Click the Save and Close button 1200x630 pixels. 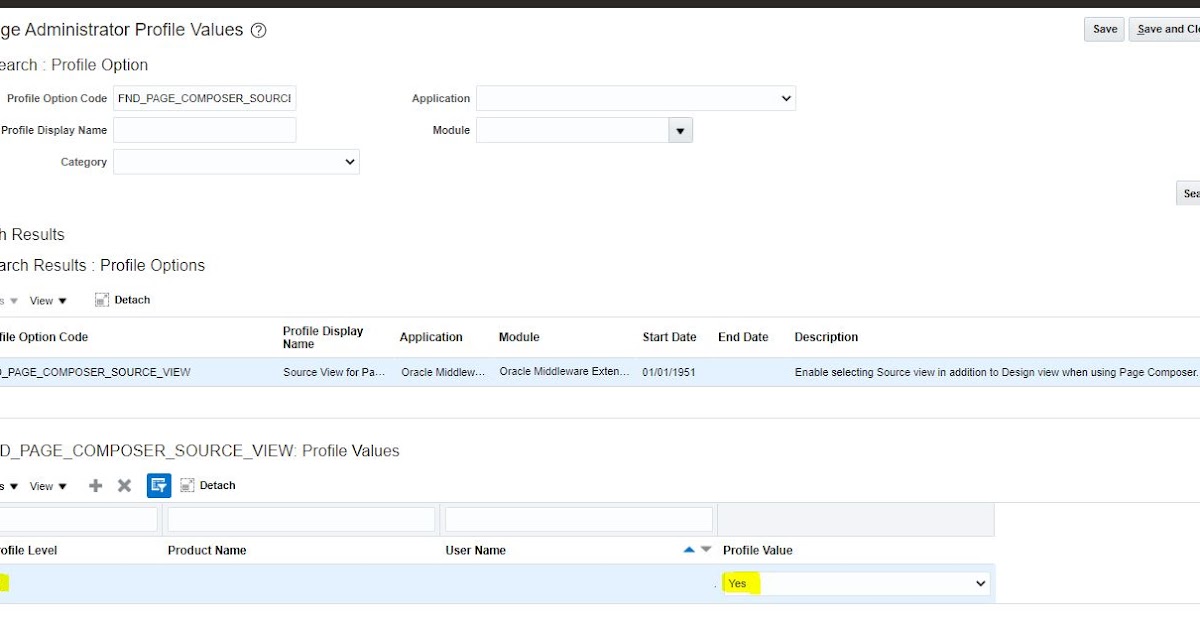pos(1165,29)
